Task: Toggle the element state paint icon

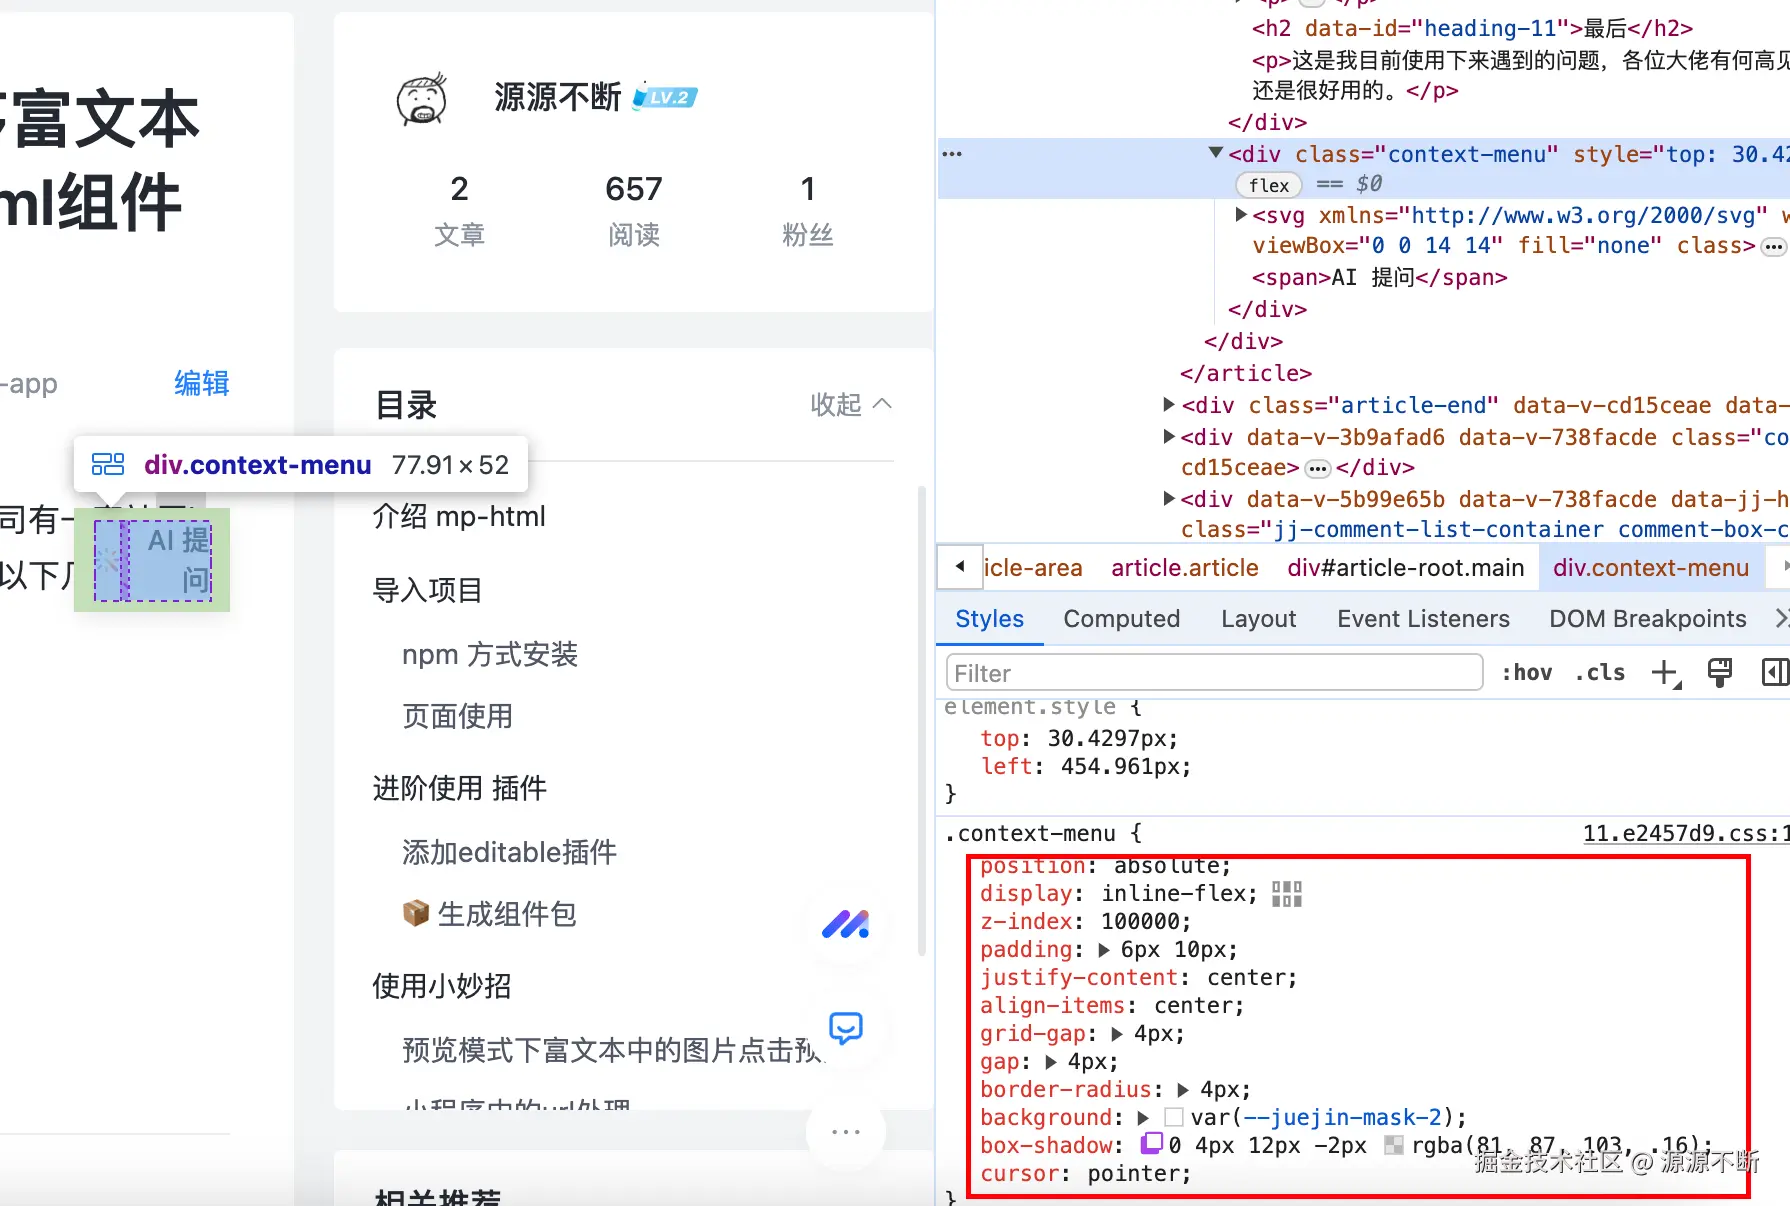Action: [x=1720, y=673]
